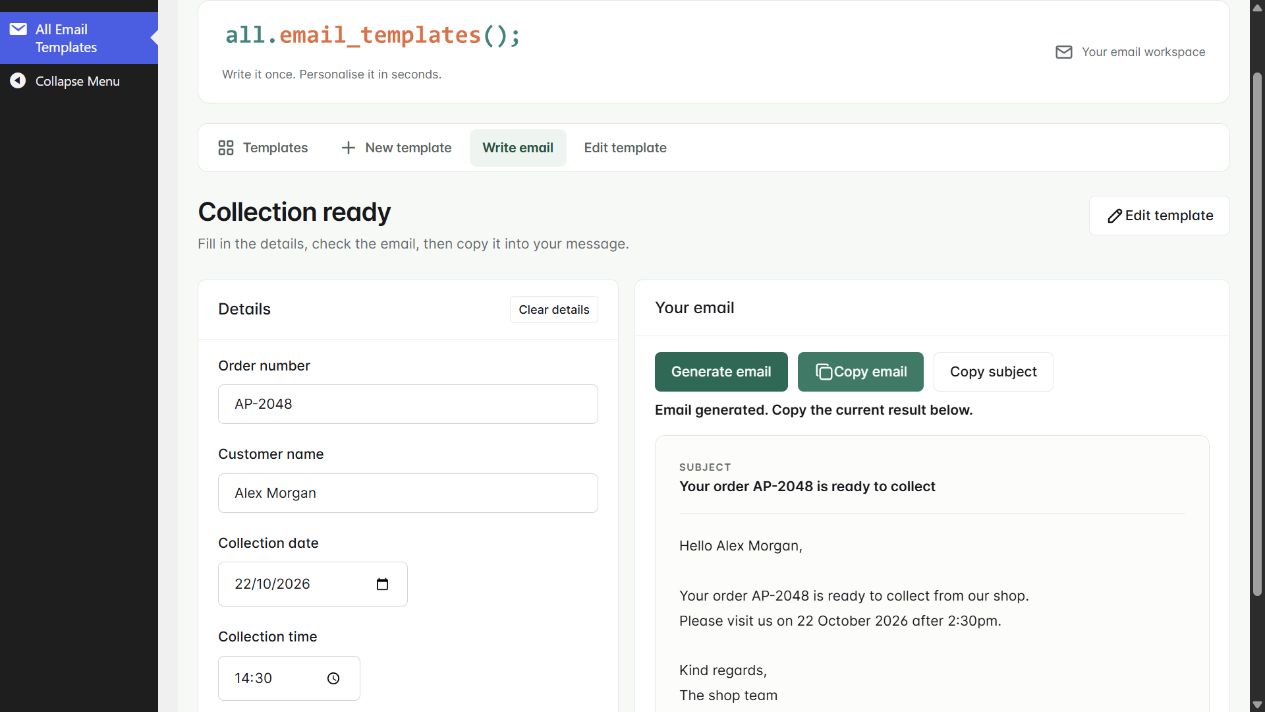Click the copy icon on Copy email button
Viewport: 1265px width, 712px height.
824,372
